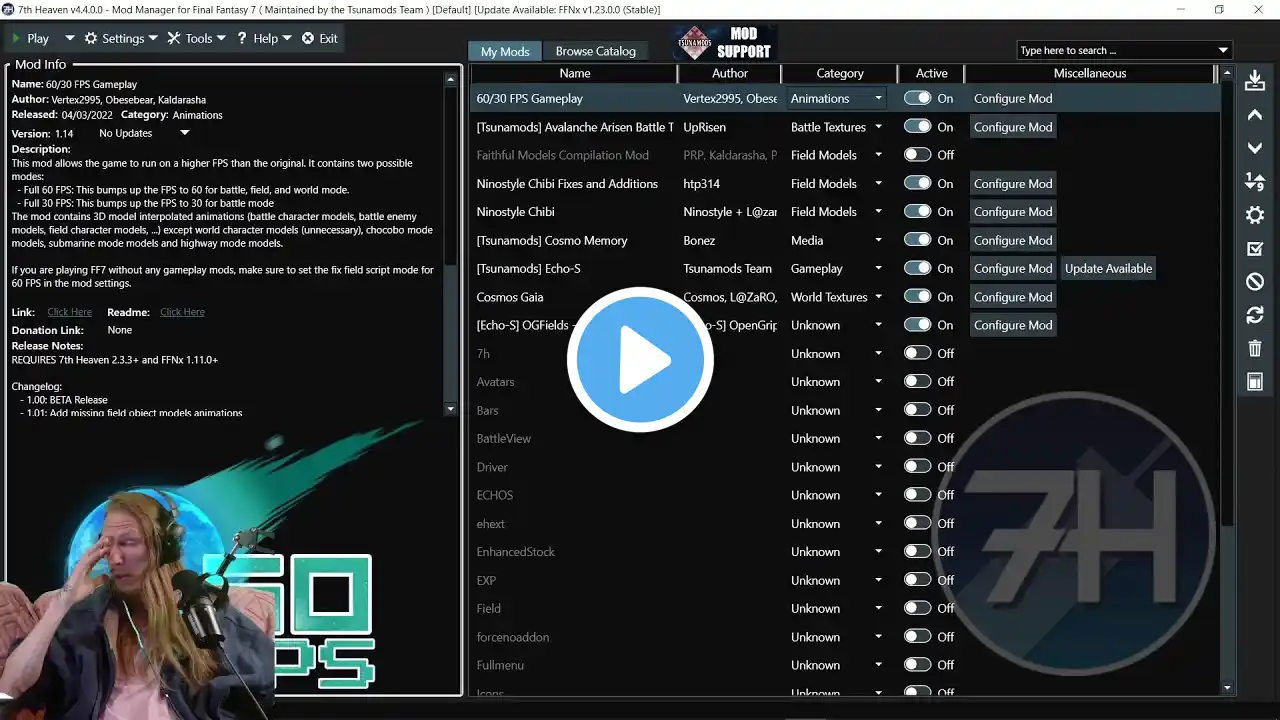Click the Tsunamods Mod Support logo
The image size is (1280, 720).
pyautogui.click(x=726, y=43)
